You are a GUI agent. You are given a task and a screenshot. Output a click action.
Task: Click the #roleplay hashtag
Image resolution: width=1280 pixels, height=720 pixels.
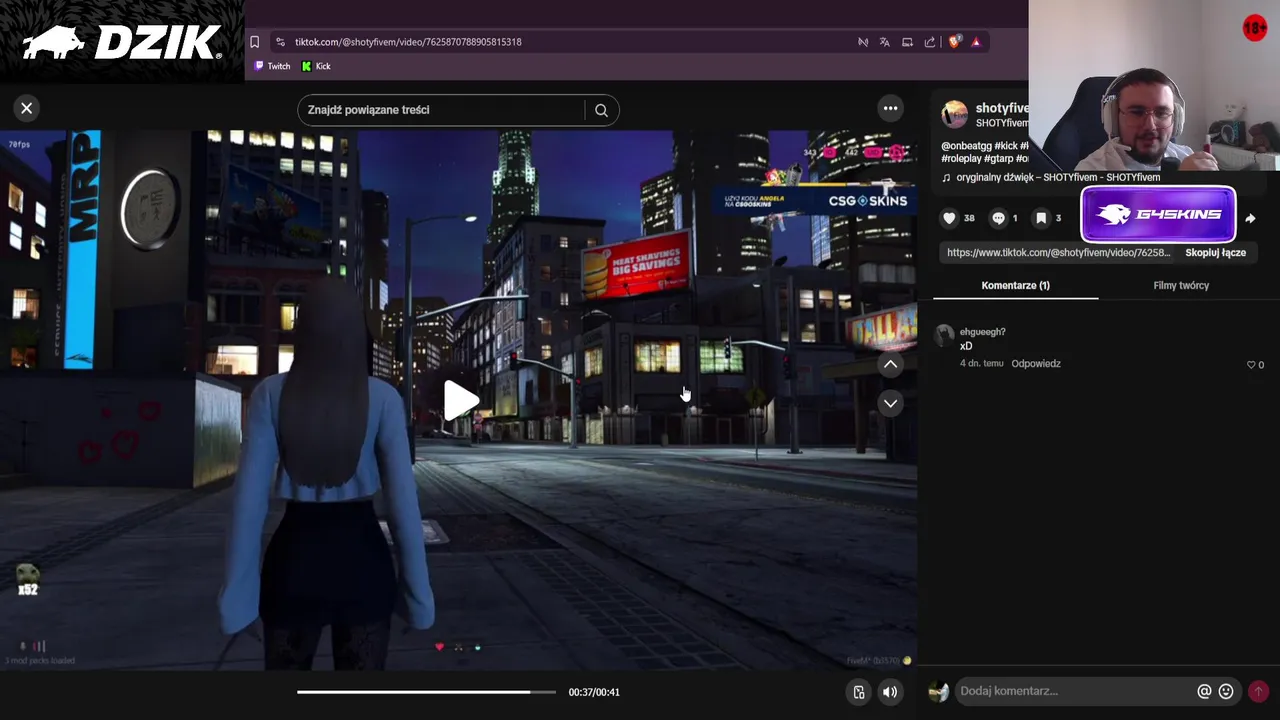pos(961,158)
